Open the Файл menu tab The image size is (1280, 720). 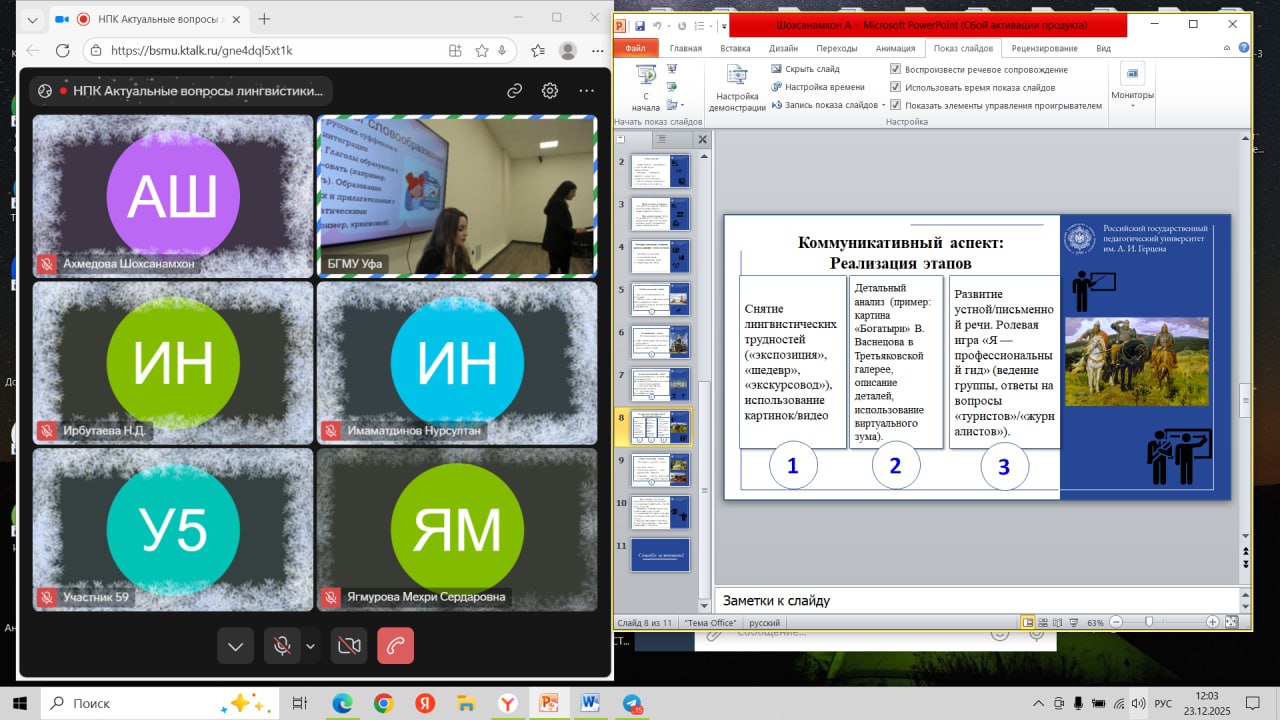tap(635, 48)
